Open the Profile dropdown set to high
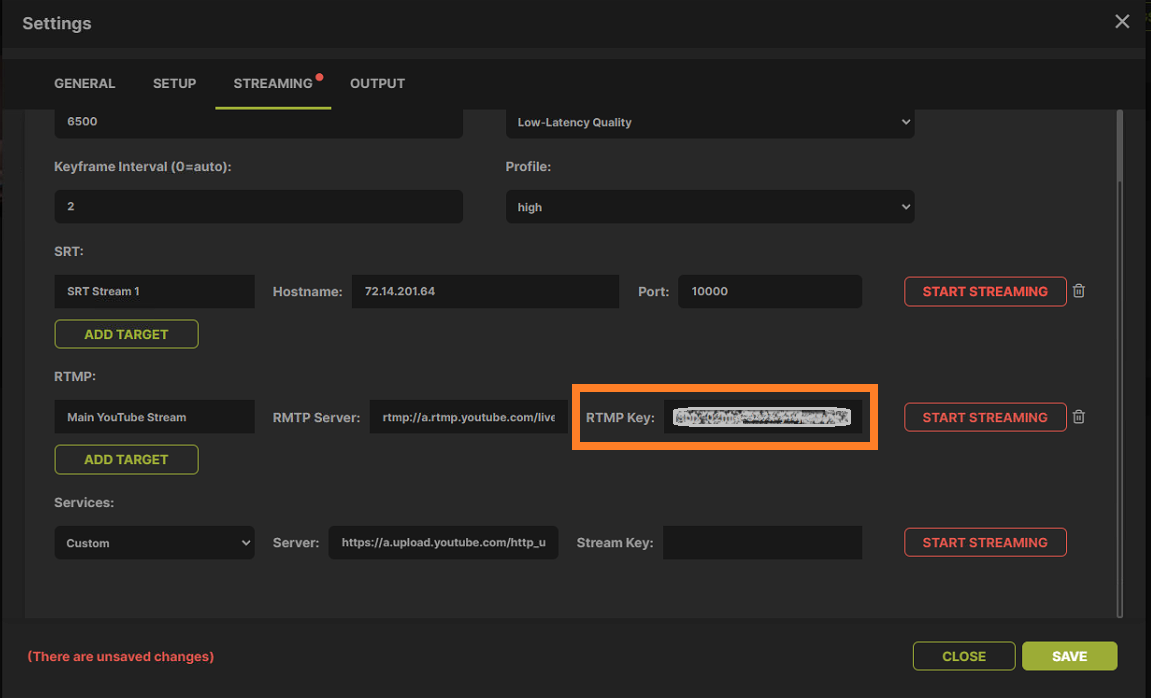Image resolution: width=1151 pixels, height=698 pixels. (710, 206)
